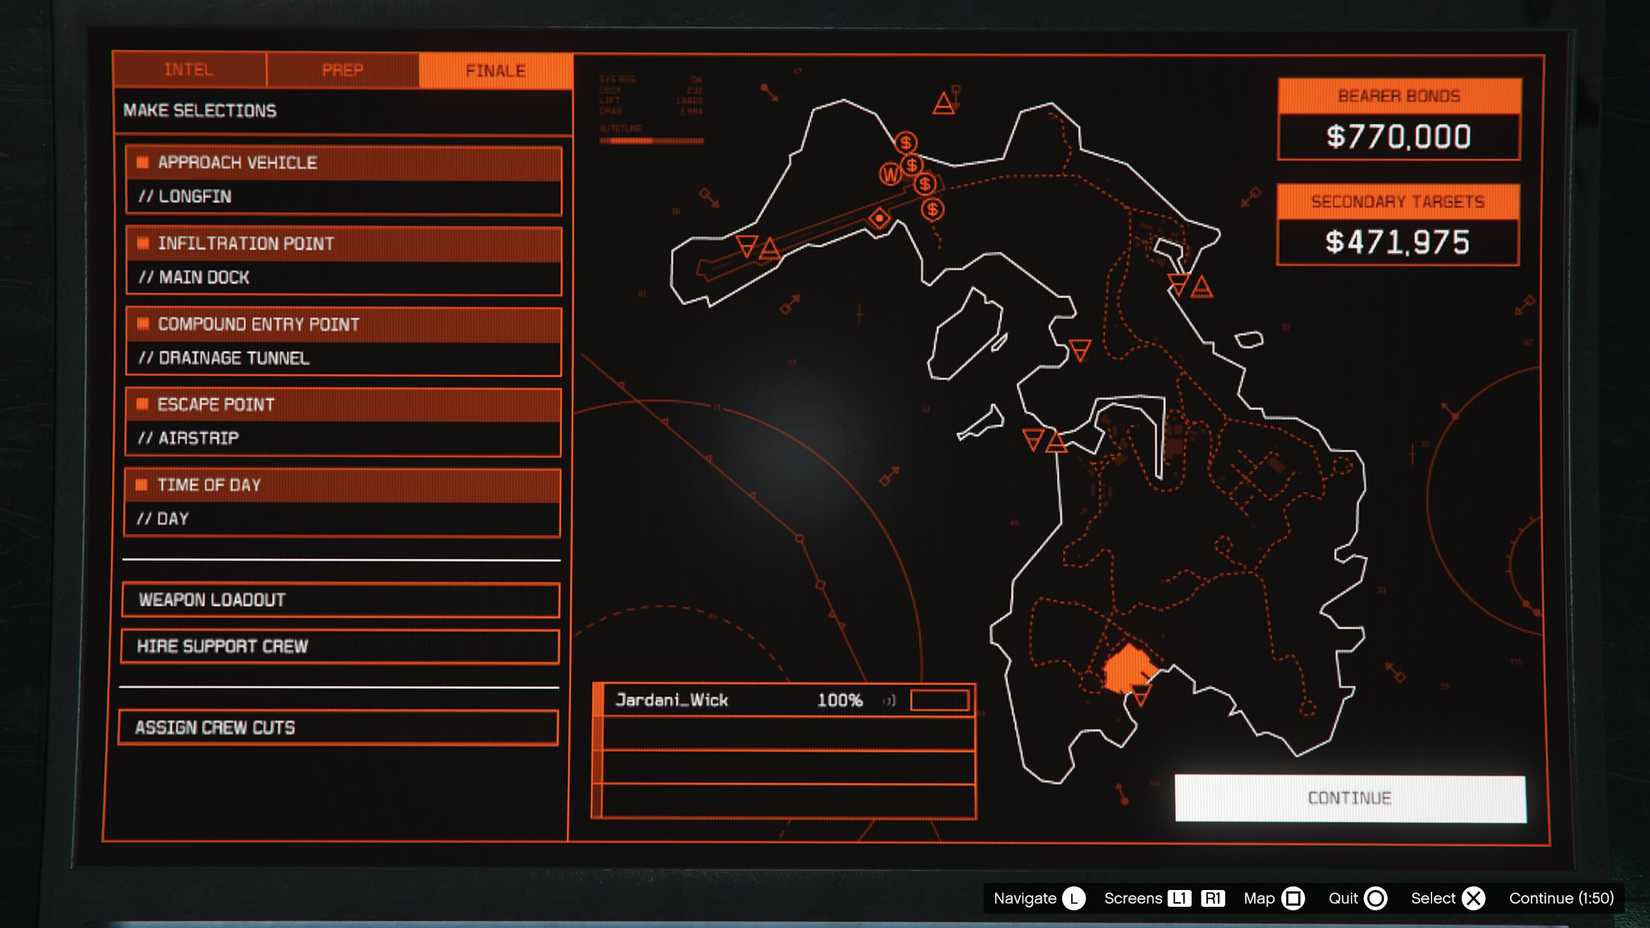Screen dimensions: 1650x928
Task: Click the autotune progress bar in the HUD
Action: pos(651,141)
